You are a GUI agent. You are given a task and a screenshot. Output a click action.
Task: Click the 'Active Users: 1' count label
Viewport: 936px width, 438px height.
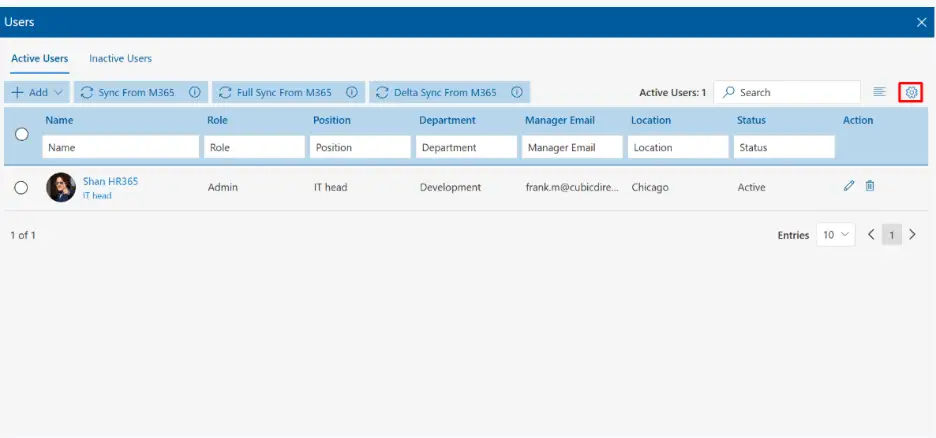coord(673,92)
